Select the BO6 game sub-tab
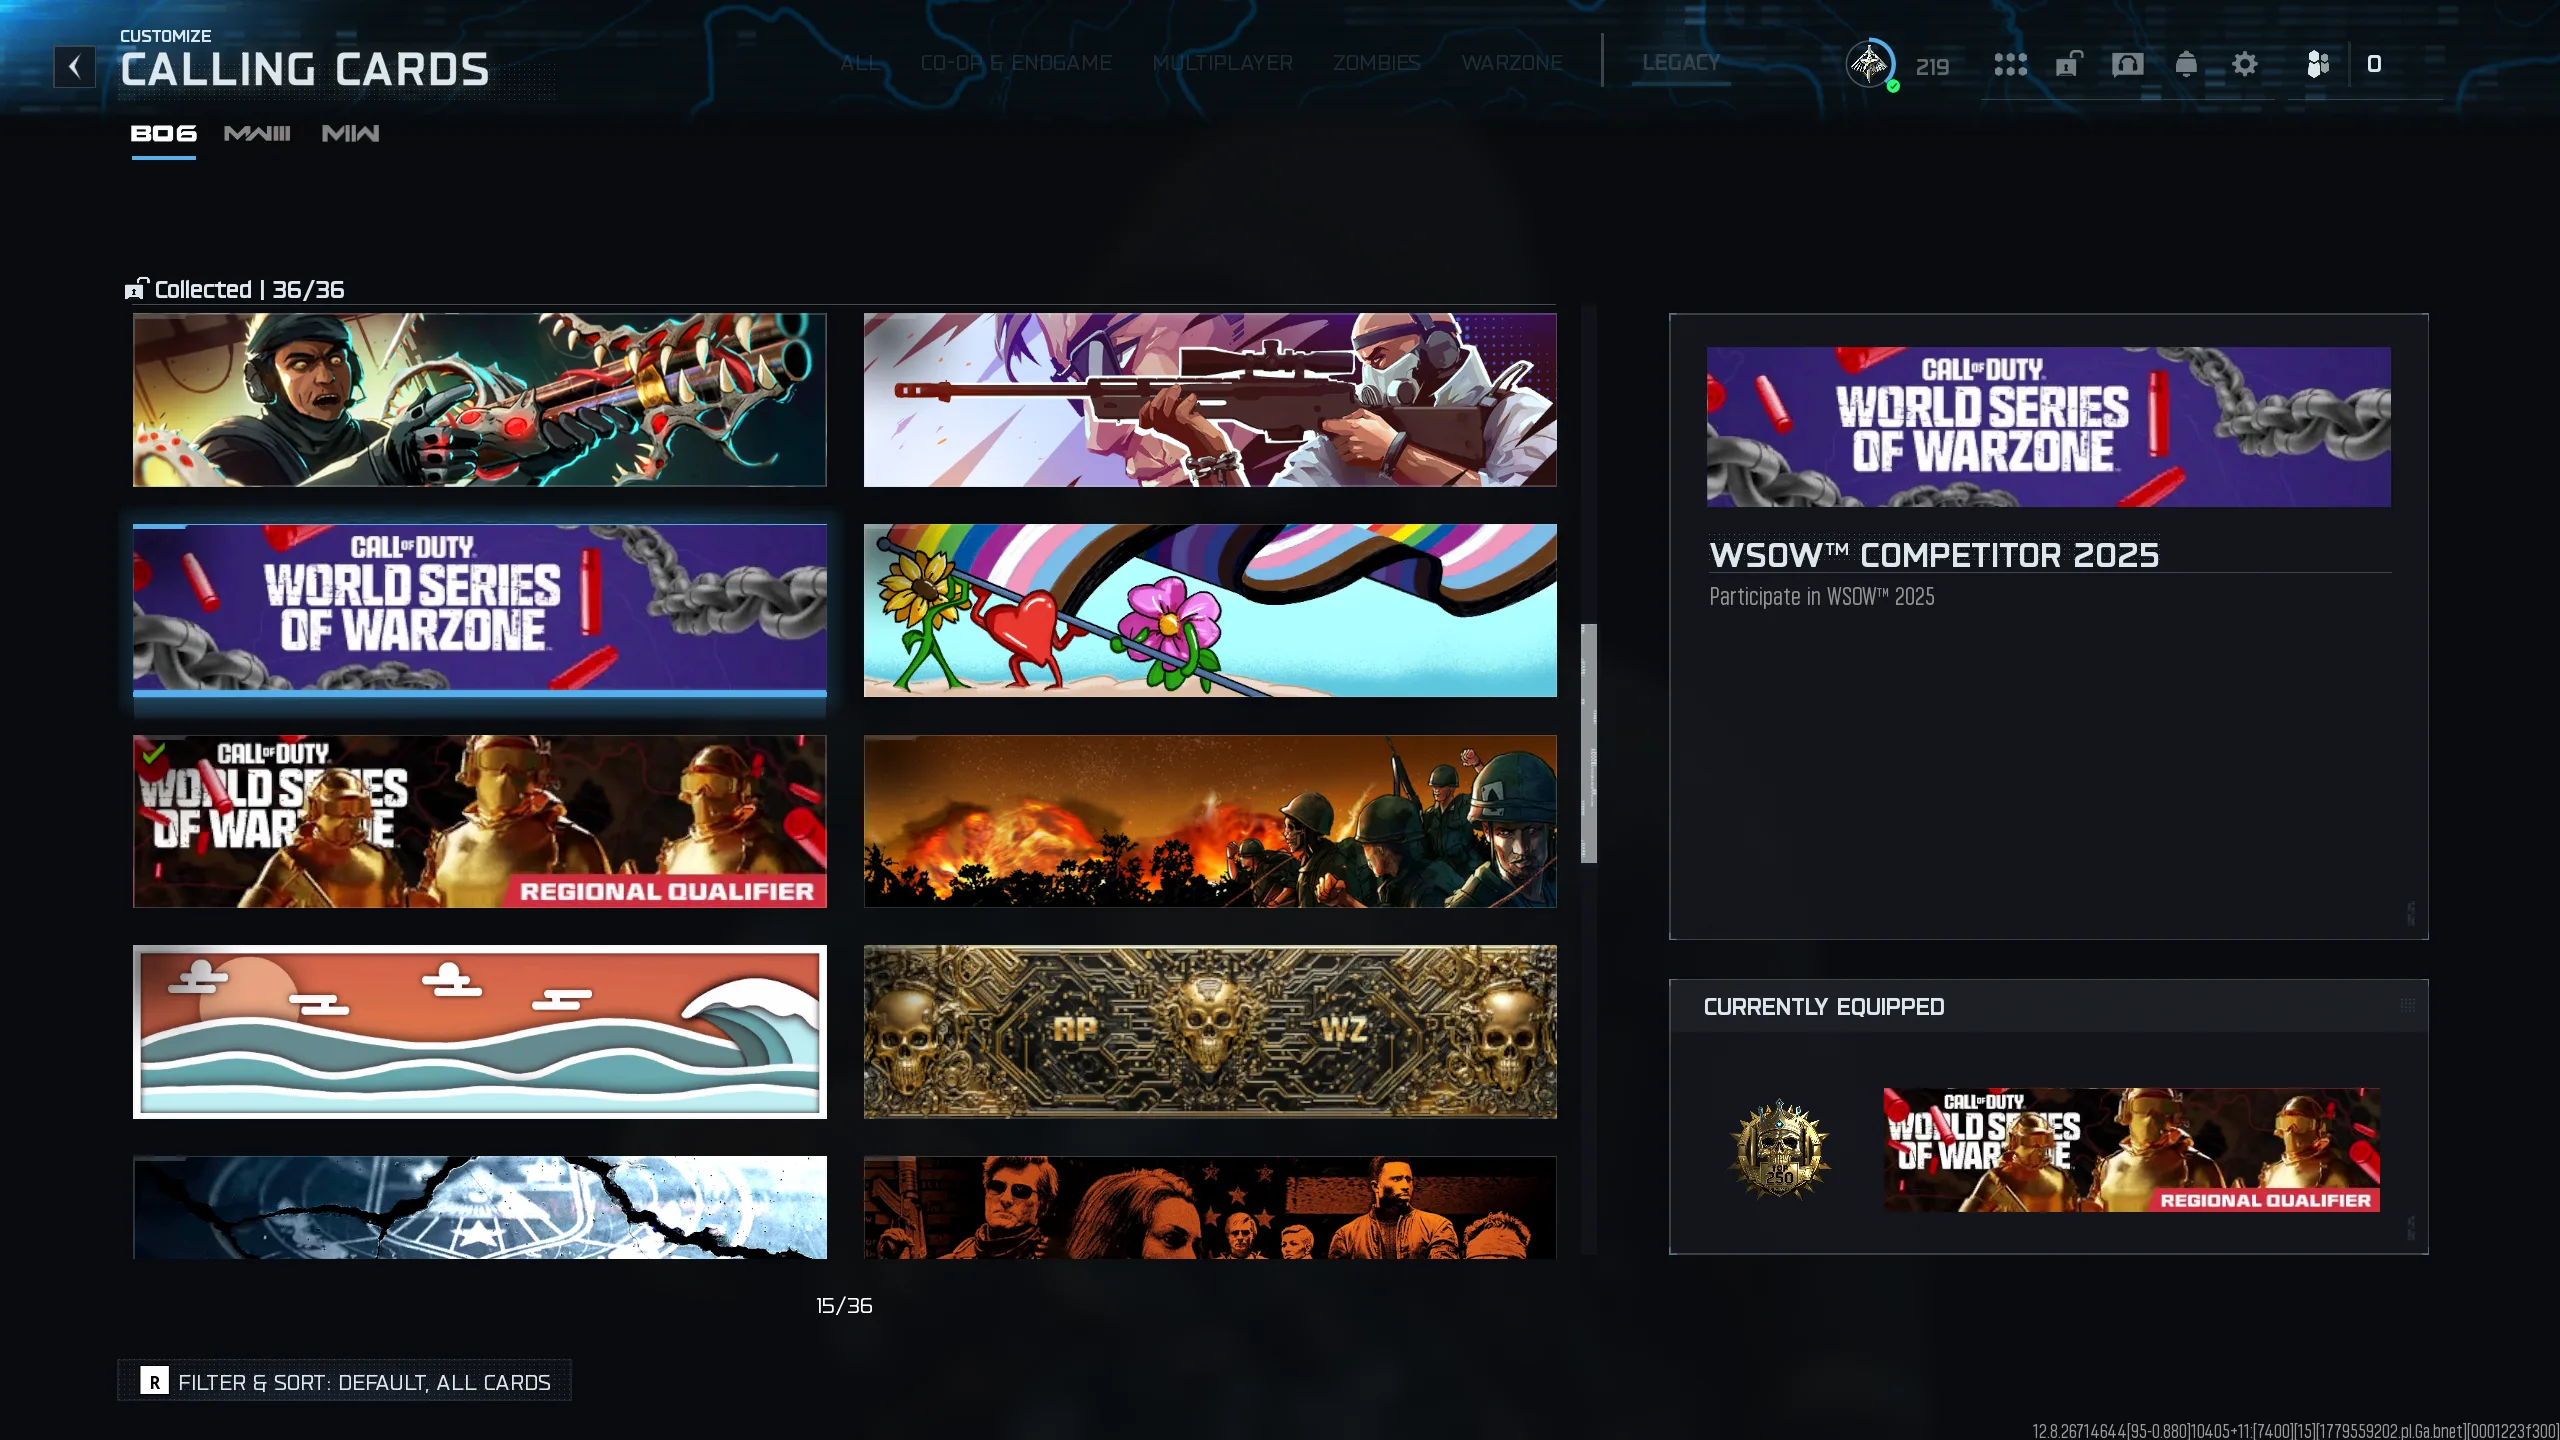Screen dimensions: 2560x1440 pos(164,134)
